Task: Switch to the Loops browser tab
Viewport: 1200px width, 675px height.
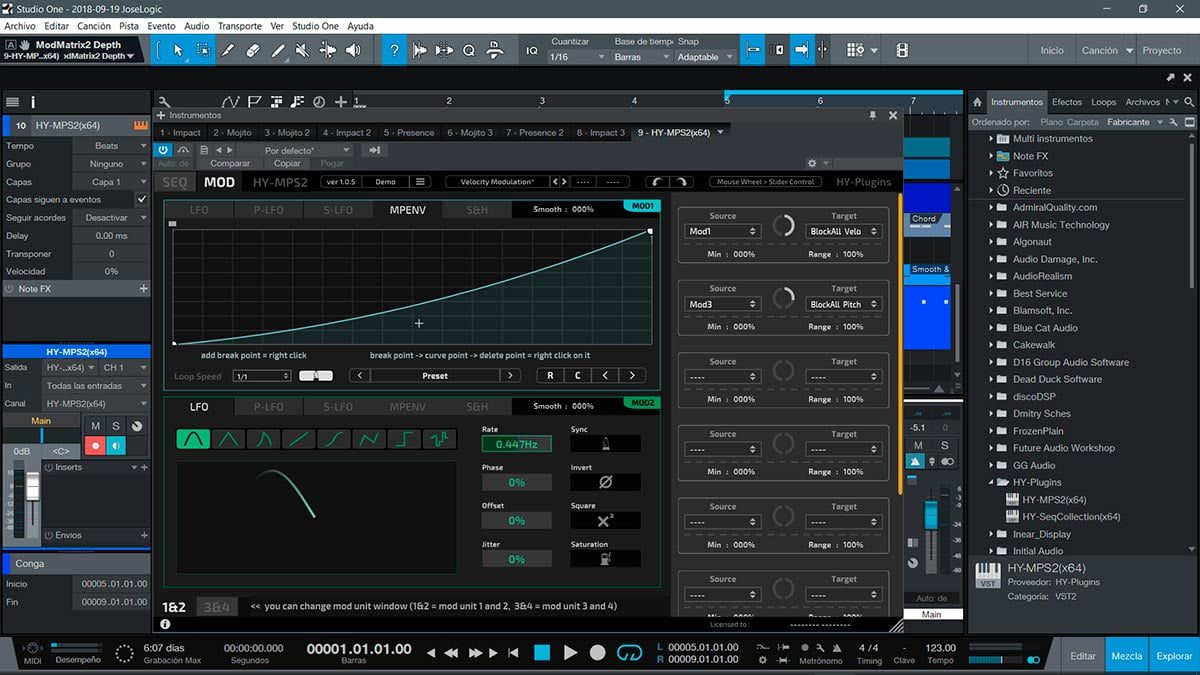Action: click(1103, 102)
